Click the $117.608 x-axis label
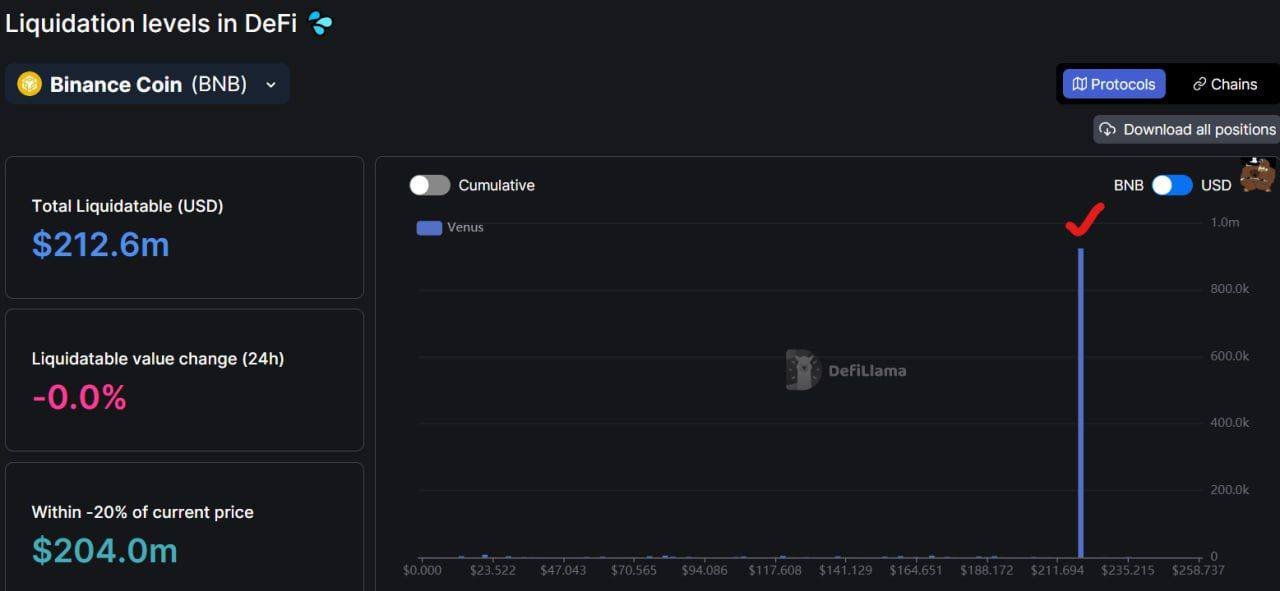The width and height of the screenshot is (1280, 591). click(775, 570)
